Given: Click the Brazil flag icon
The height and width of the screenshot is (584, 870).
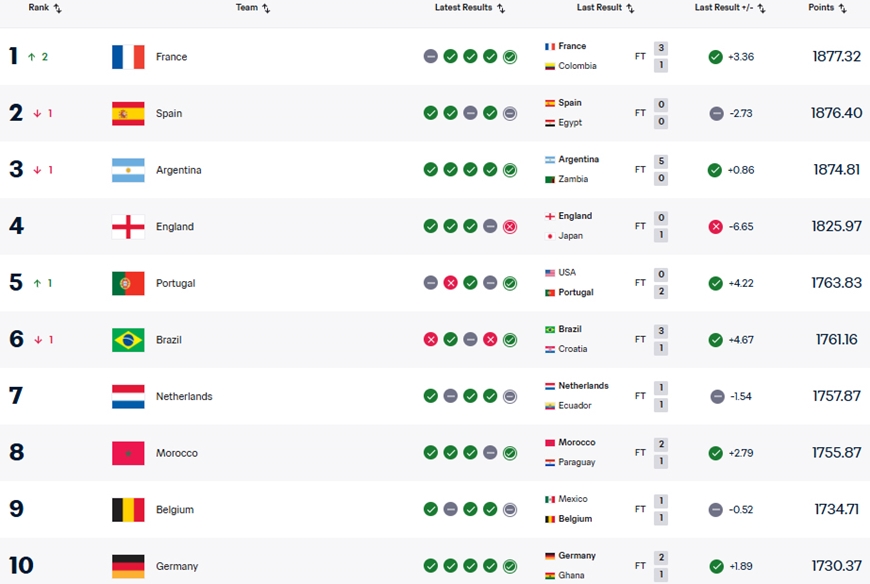Looking at the screenshot, I should tap(128, 340).
